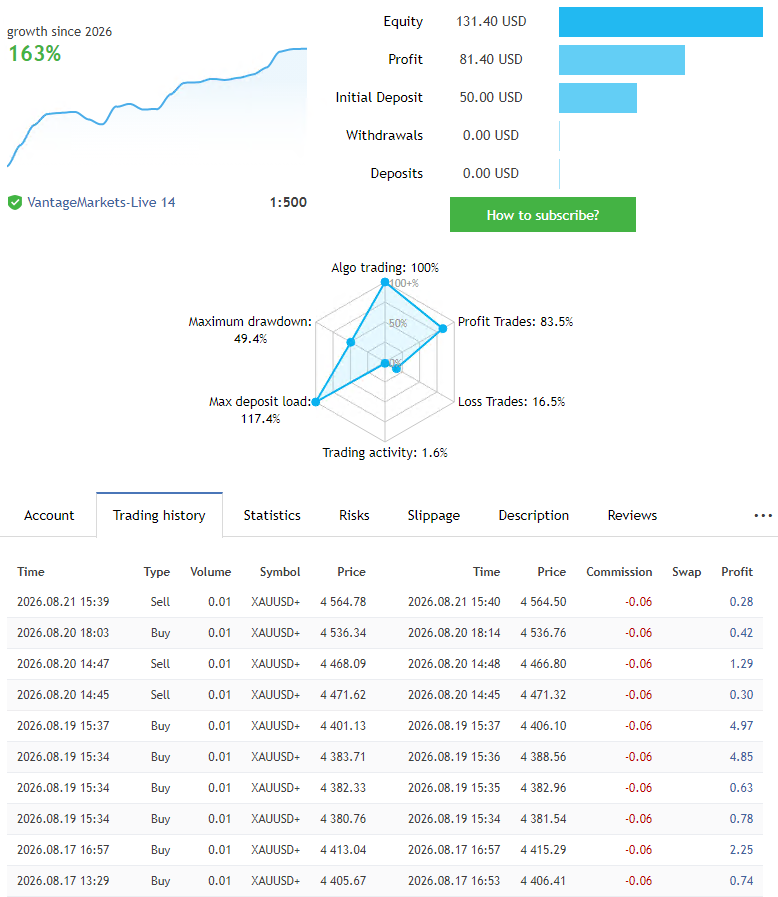Screen dimensions: 778x897
Task: Go to the Risks tab
Action: (x=354, y=515)
